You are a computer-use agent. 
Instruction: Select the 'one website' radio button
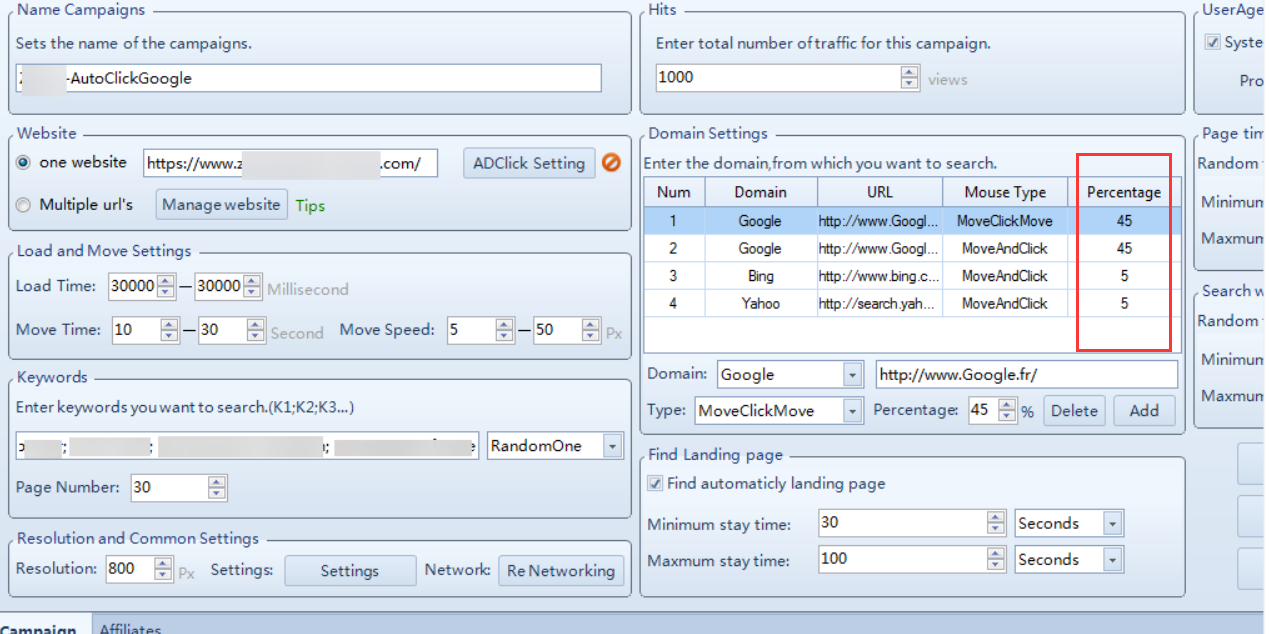coord(24,163)
